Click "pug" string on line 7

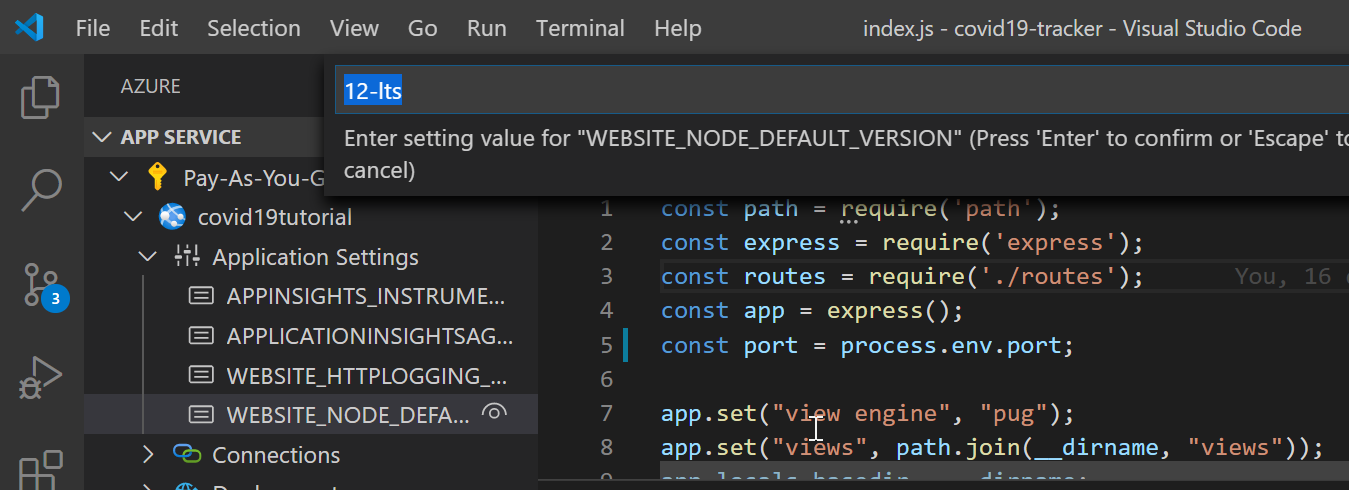[x=1014, y=413]
